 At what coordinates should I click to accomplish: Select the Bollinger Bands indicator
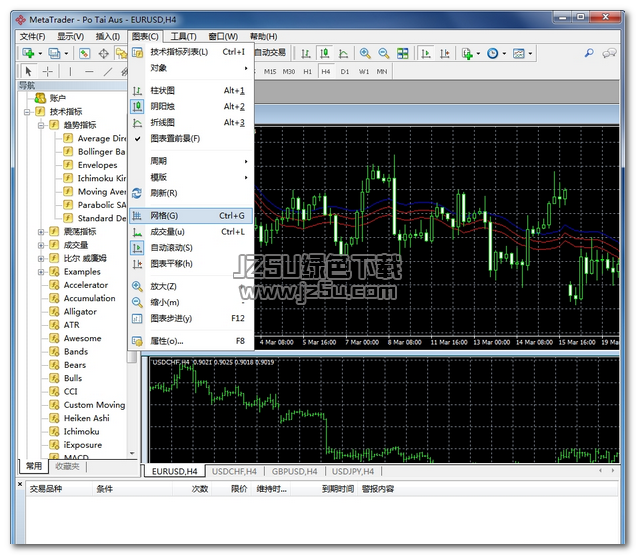95,152
